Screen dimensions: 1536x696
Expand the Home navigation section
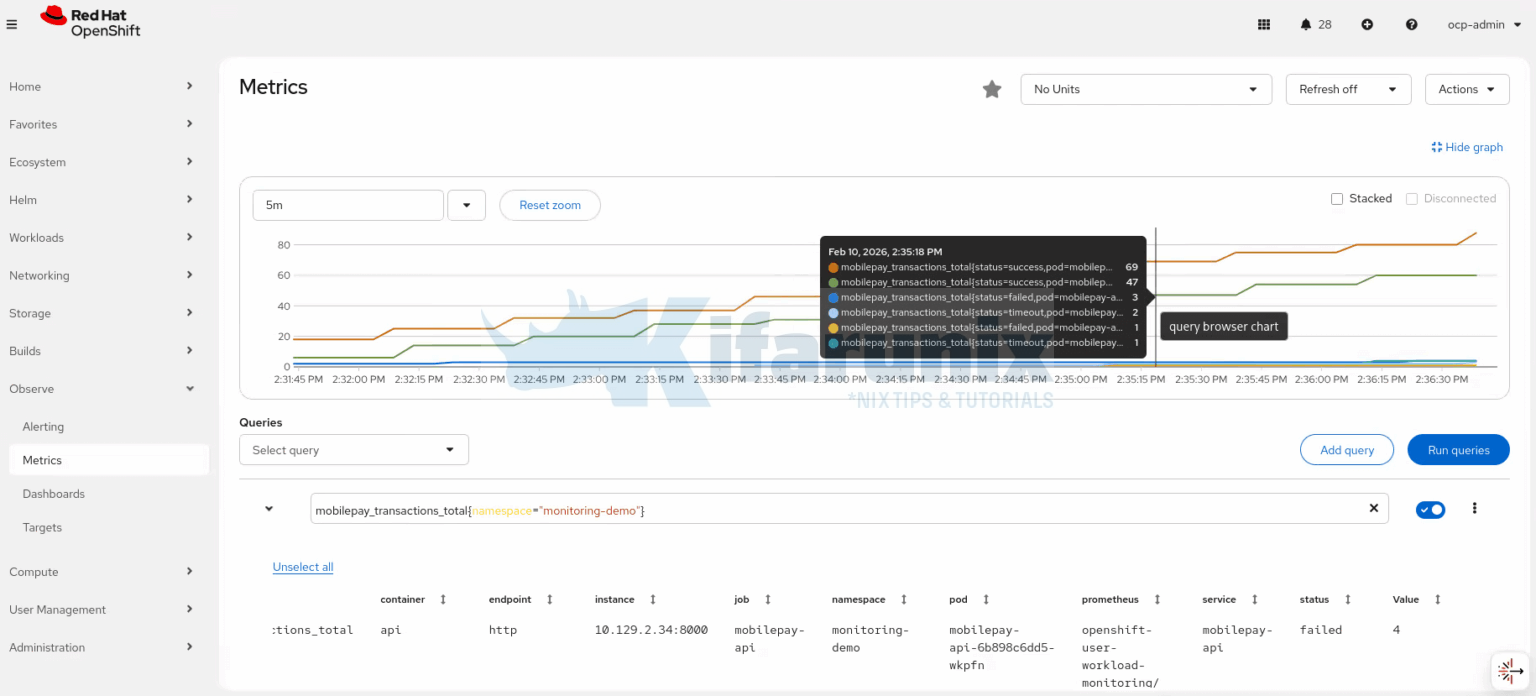[x=102, y=87]
